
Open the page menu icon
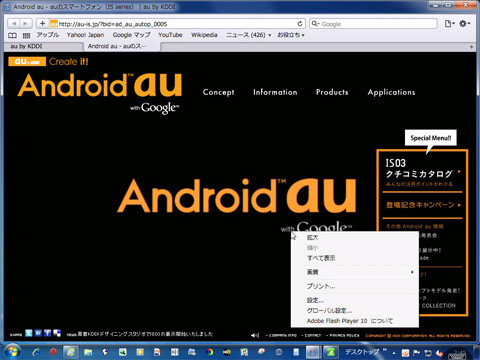449,24
